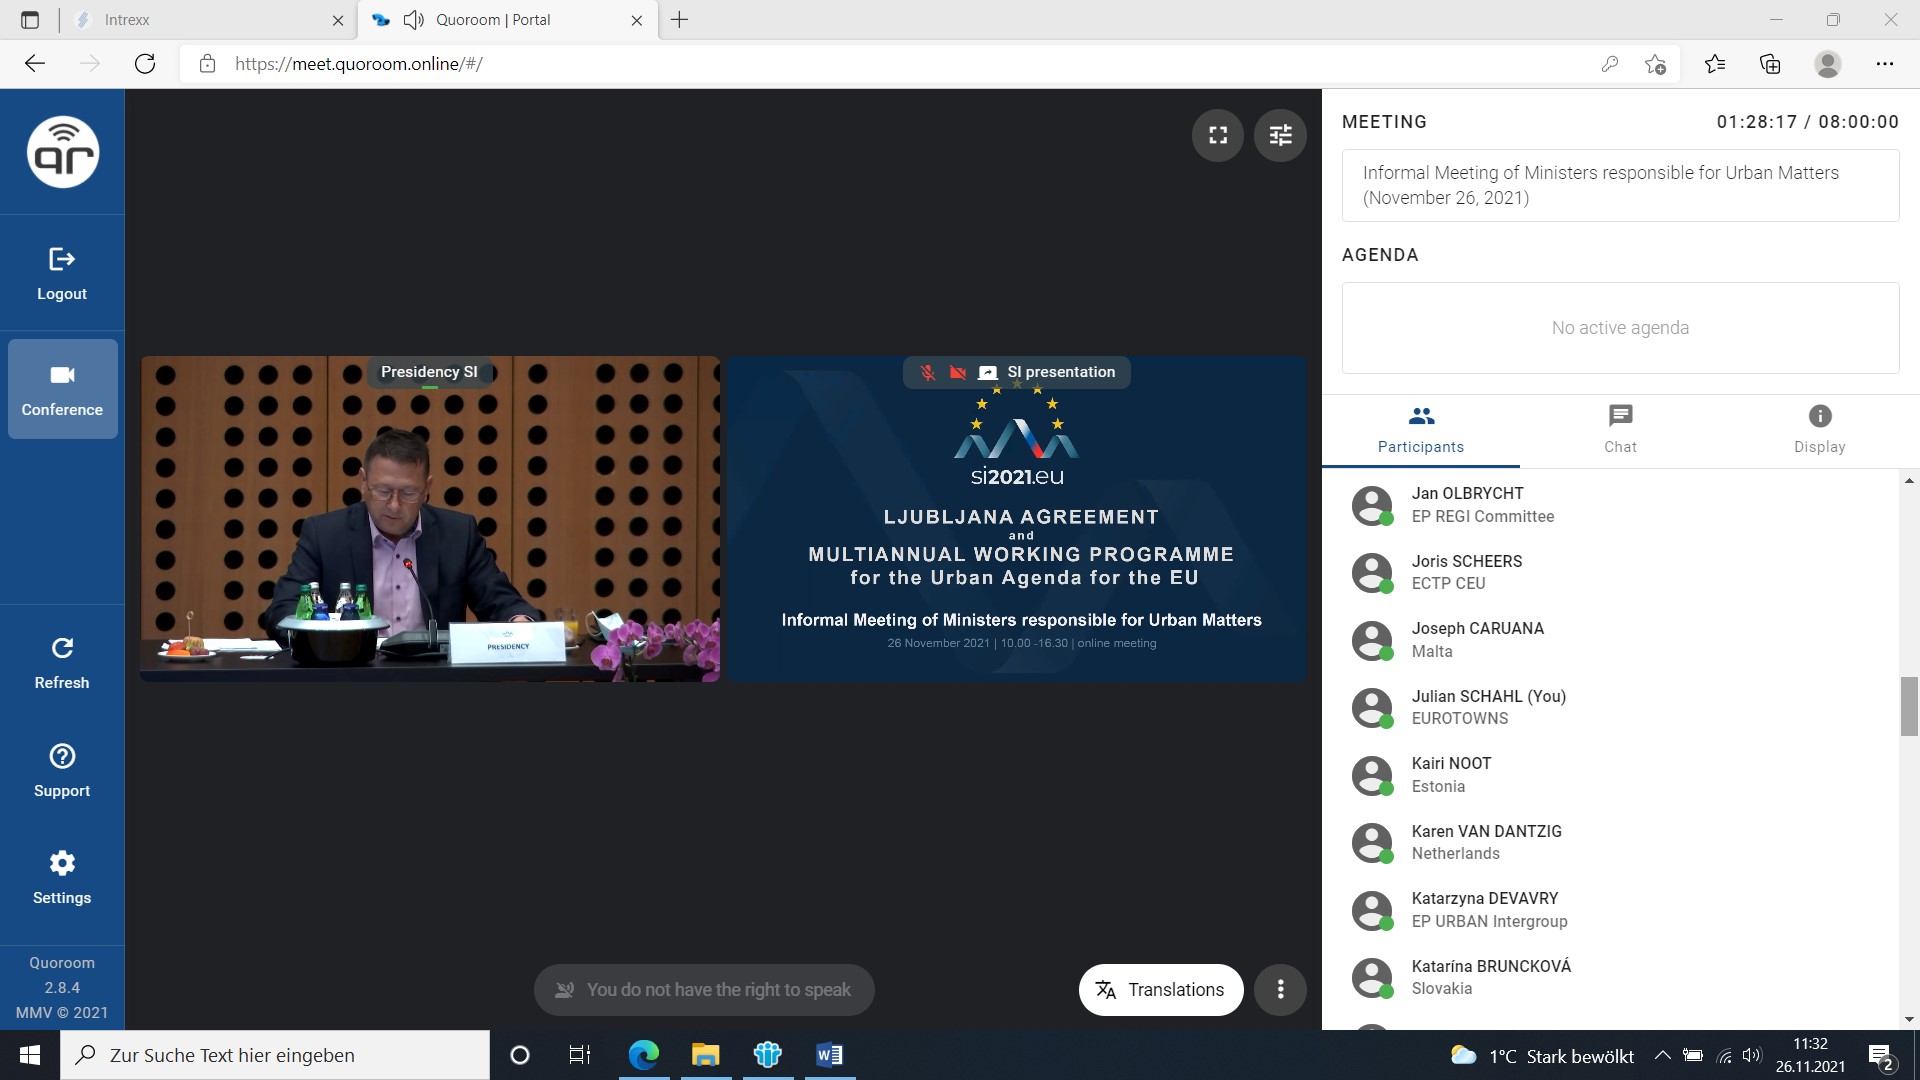This screenshot has height=1080, width=1920.
Task: Click the Logout sidebar icon
Action: click(x=62, y=273)
